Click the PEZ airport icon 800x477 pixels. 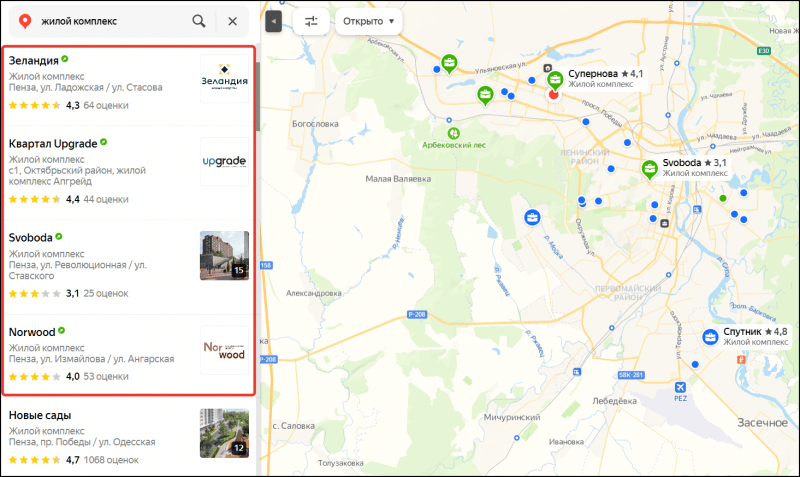point(681,387)
